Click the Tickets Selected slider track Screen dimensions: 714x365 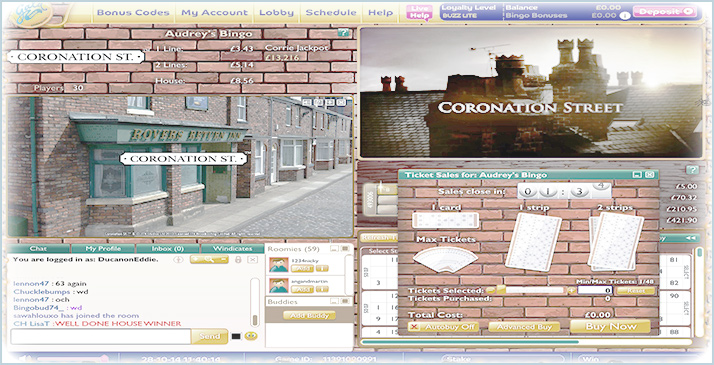(530, 290)
